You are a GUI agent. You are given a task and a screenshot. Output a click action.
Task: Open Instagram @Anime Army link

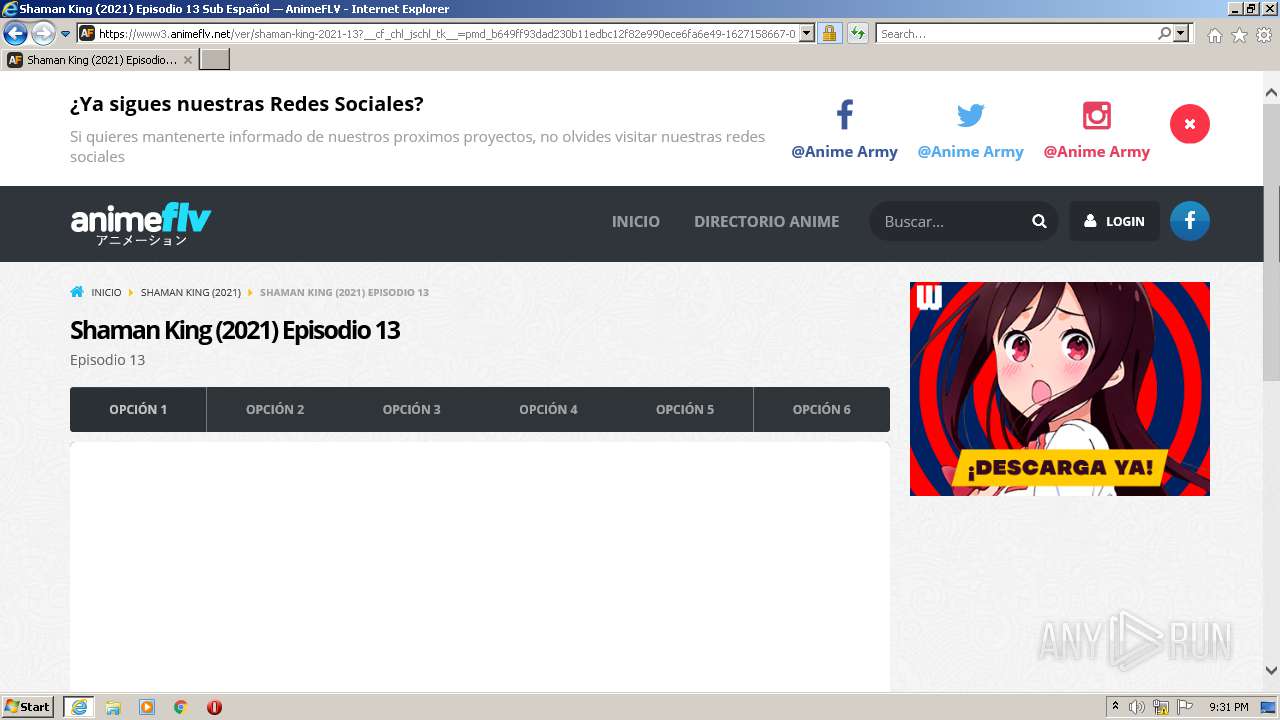tap(1096, 152)
